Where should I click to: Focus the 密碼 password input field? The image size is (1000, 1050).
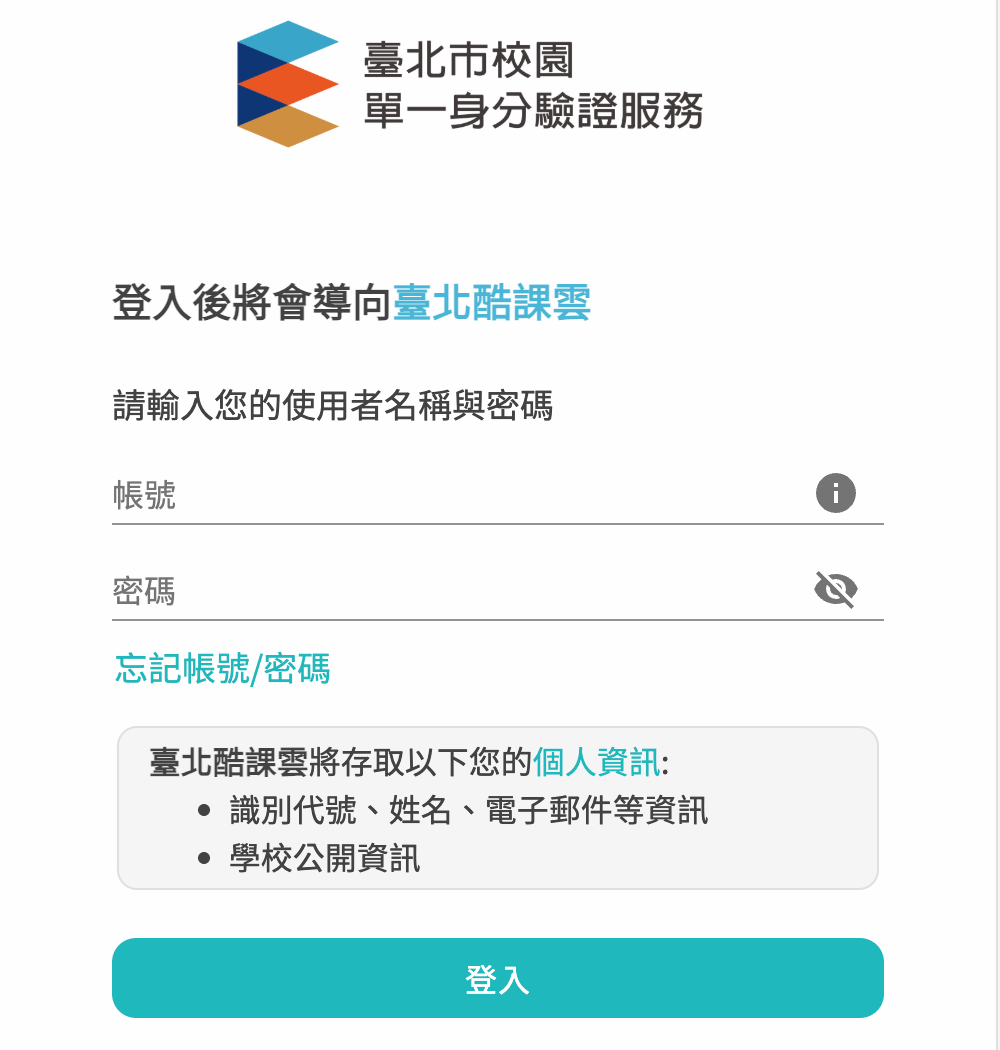point(460,591)
